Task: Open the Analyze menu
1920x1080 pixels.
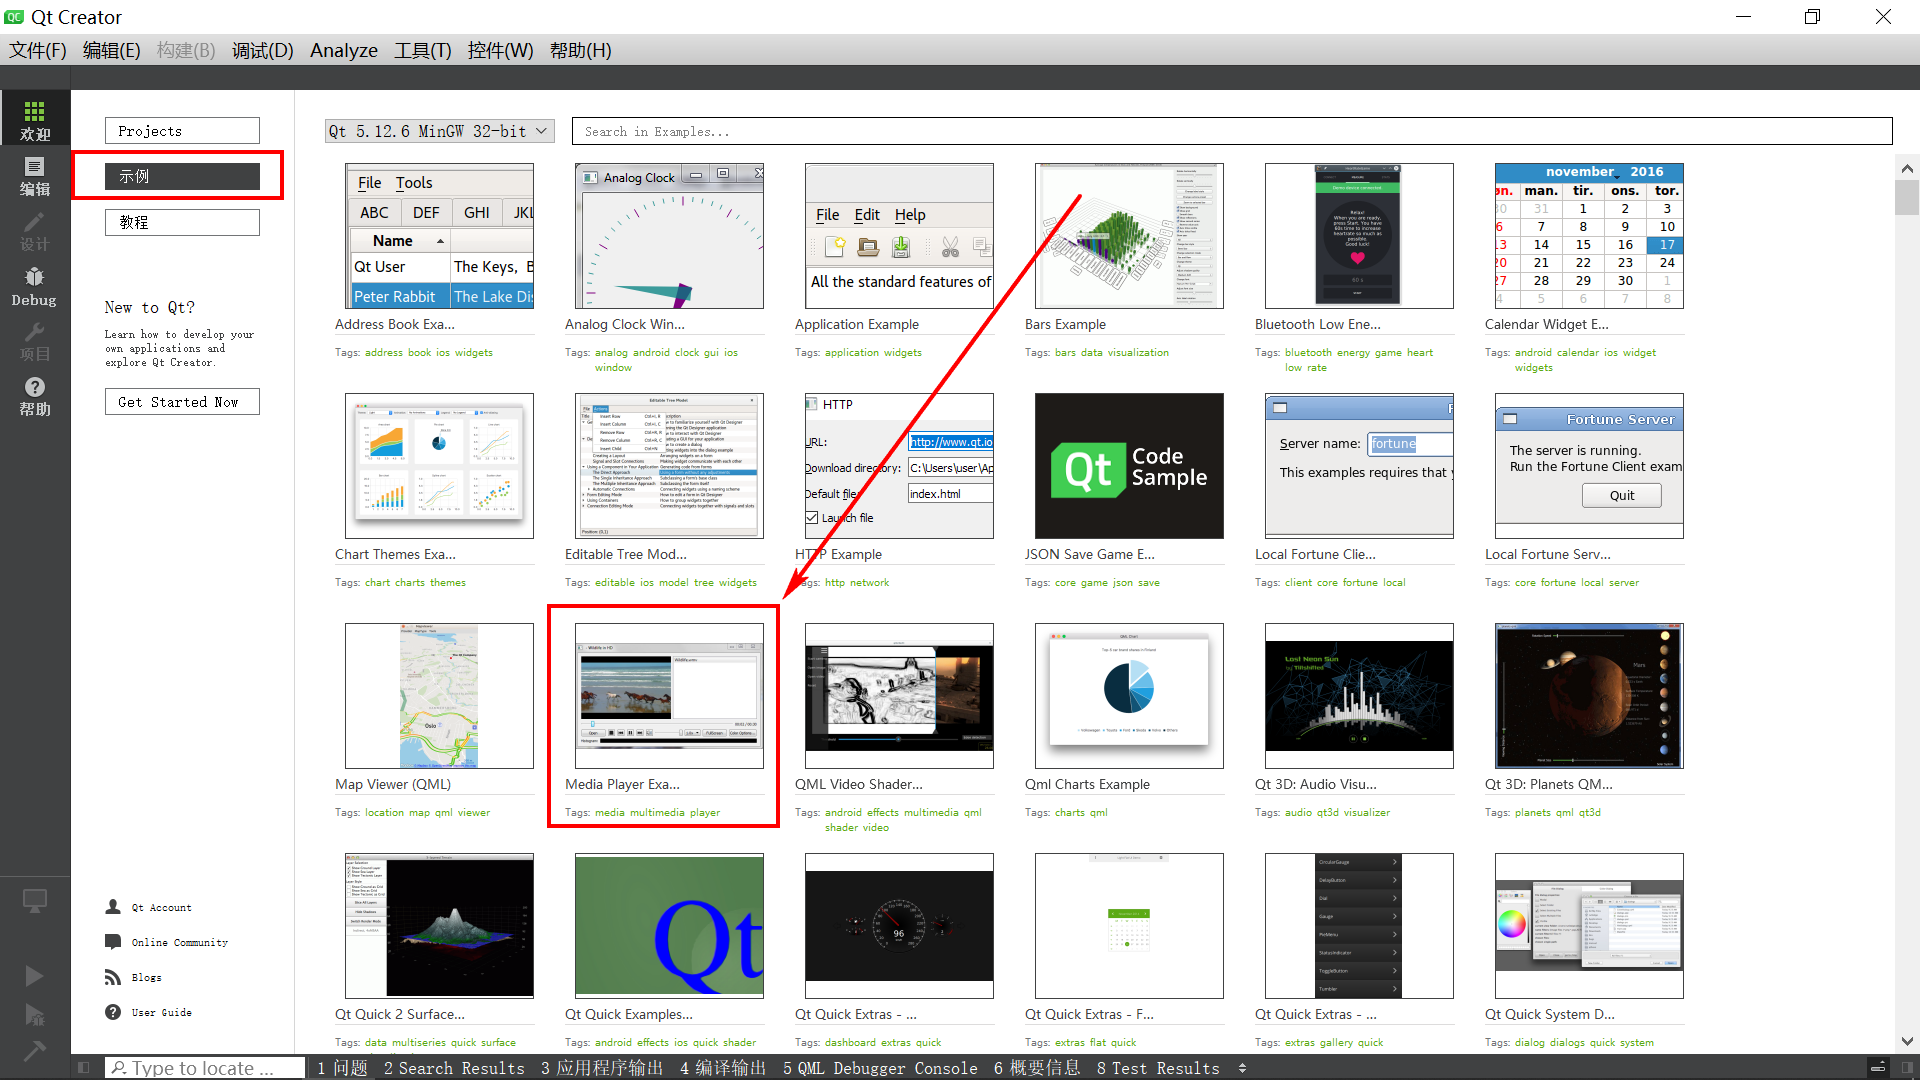Action: click(x=343, y=50)
